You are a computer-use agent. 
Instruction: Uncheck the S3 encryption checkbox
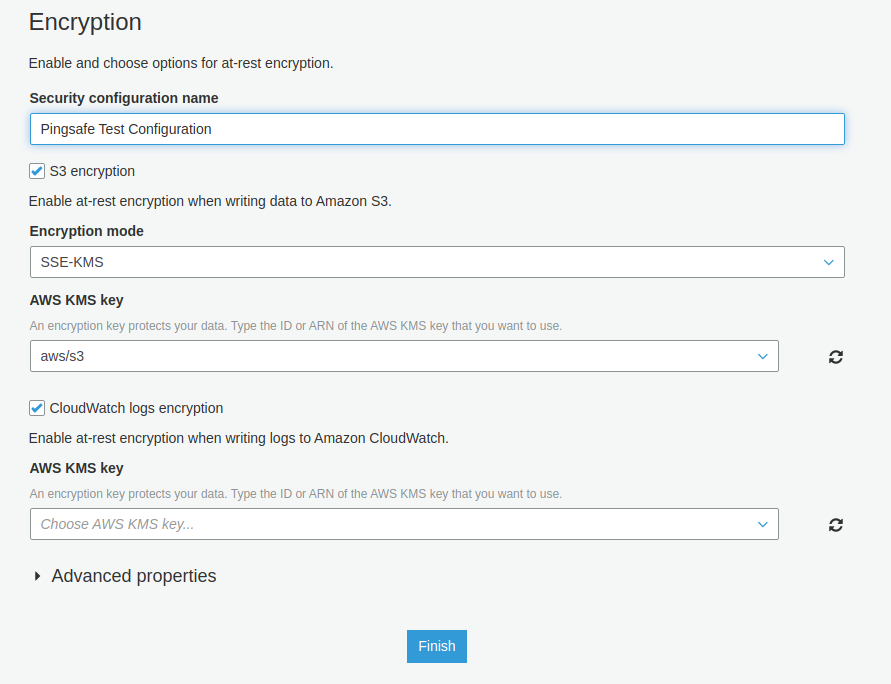37,171
